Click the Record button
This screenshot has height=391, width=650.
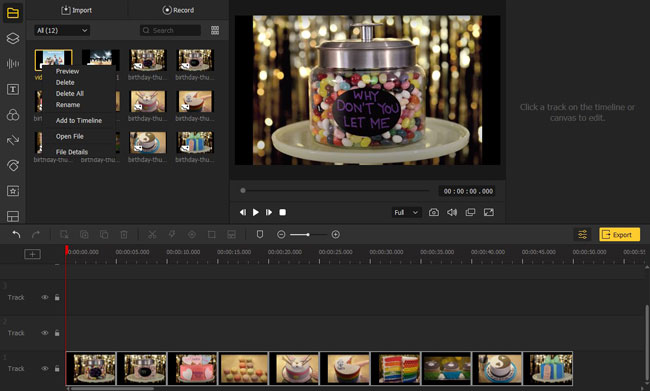(x=178, y=10)
